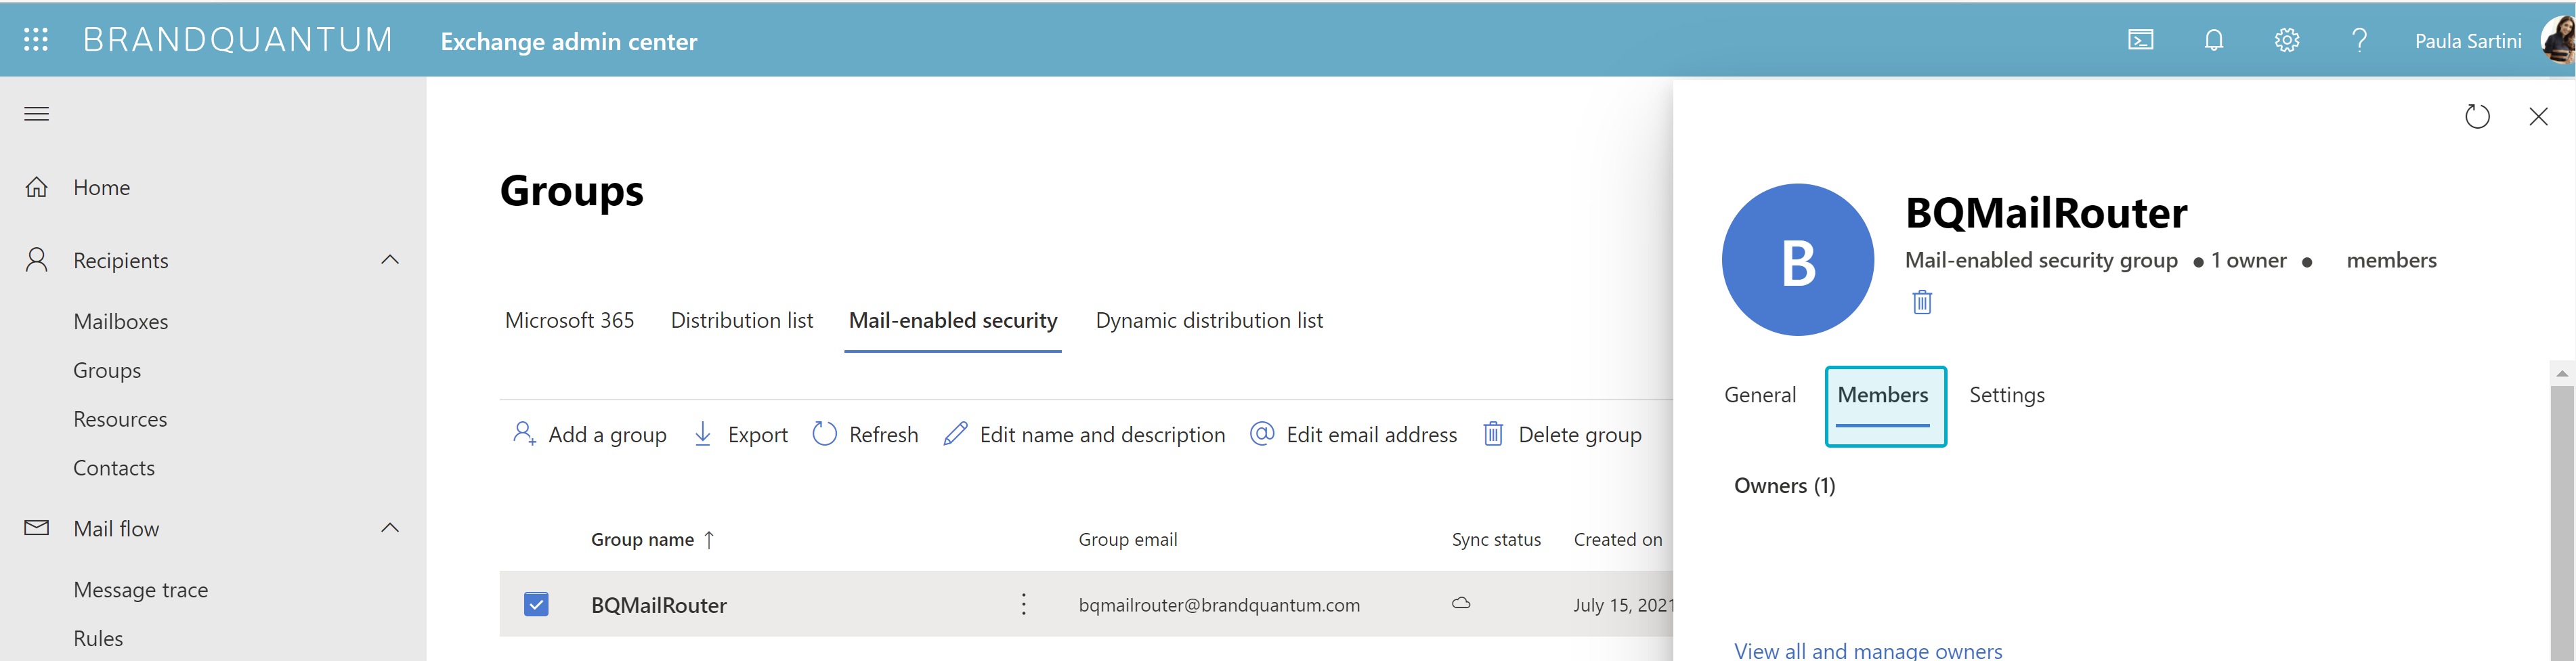This screenshot has height=661, width=2576.
Task: Click the BRANDQUANTUM logo text
Action: [x=238, y=40]
